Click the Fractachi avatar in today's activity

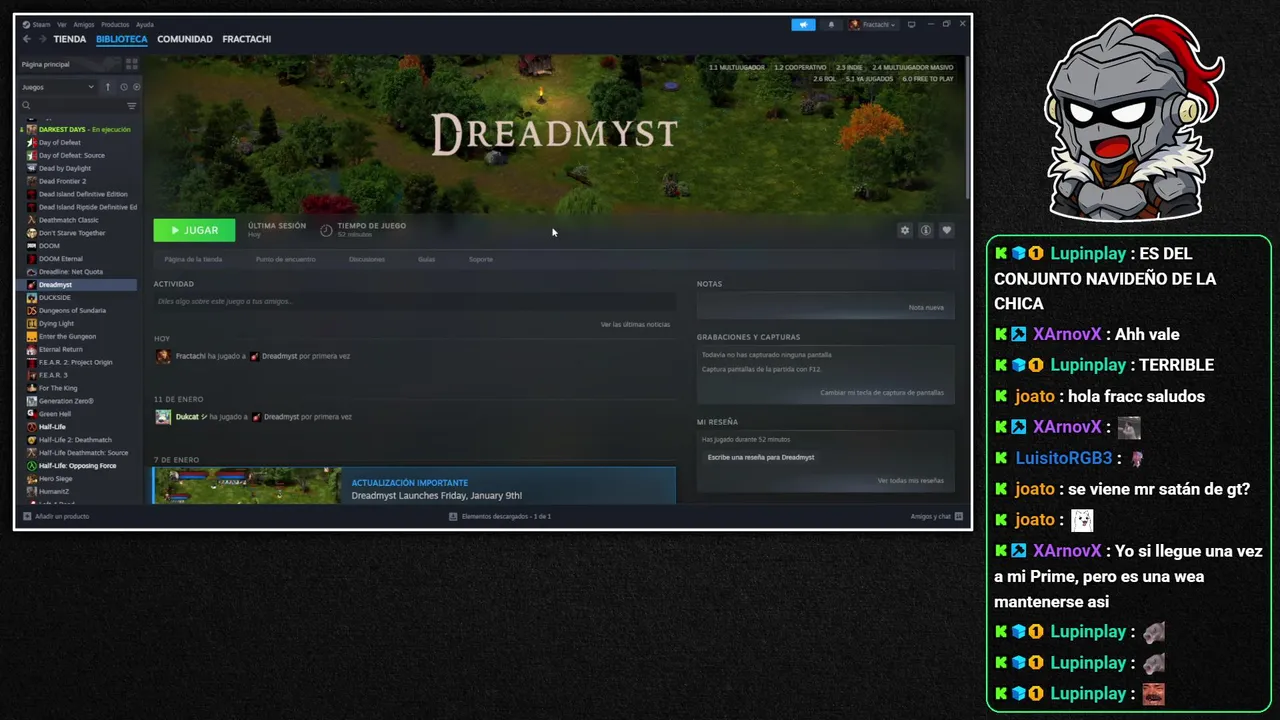[163, 356]
